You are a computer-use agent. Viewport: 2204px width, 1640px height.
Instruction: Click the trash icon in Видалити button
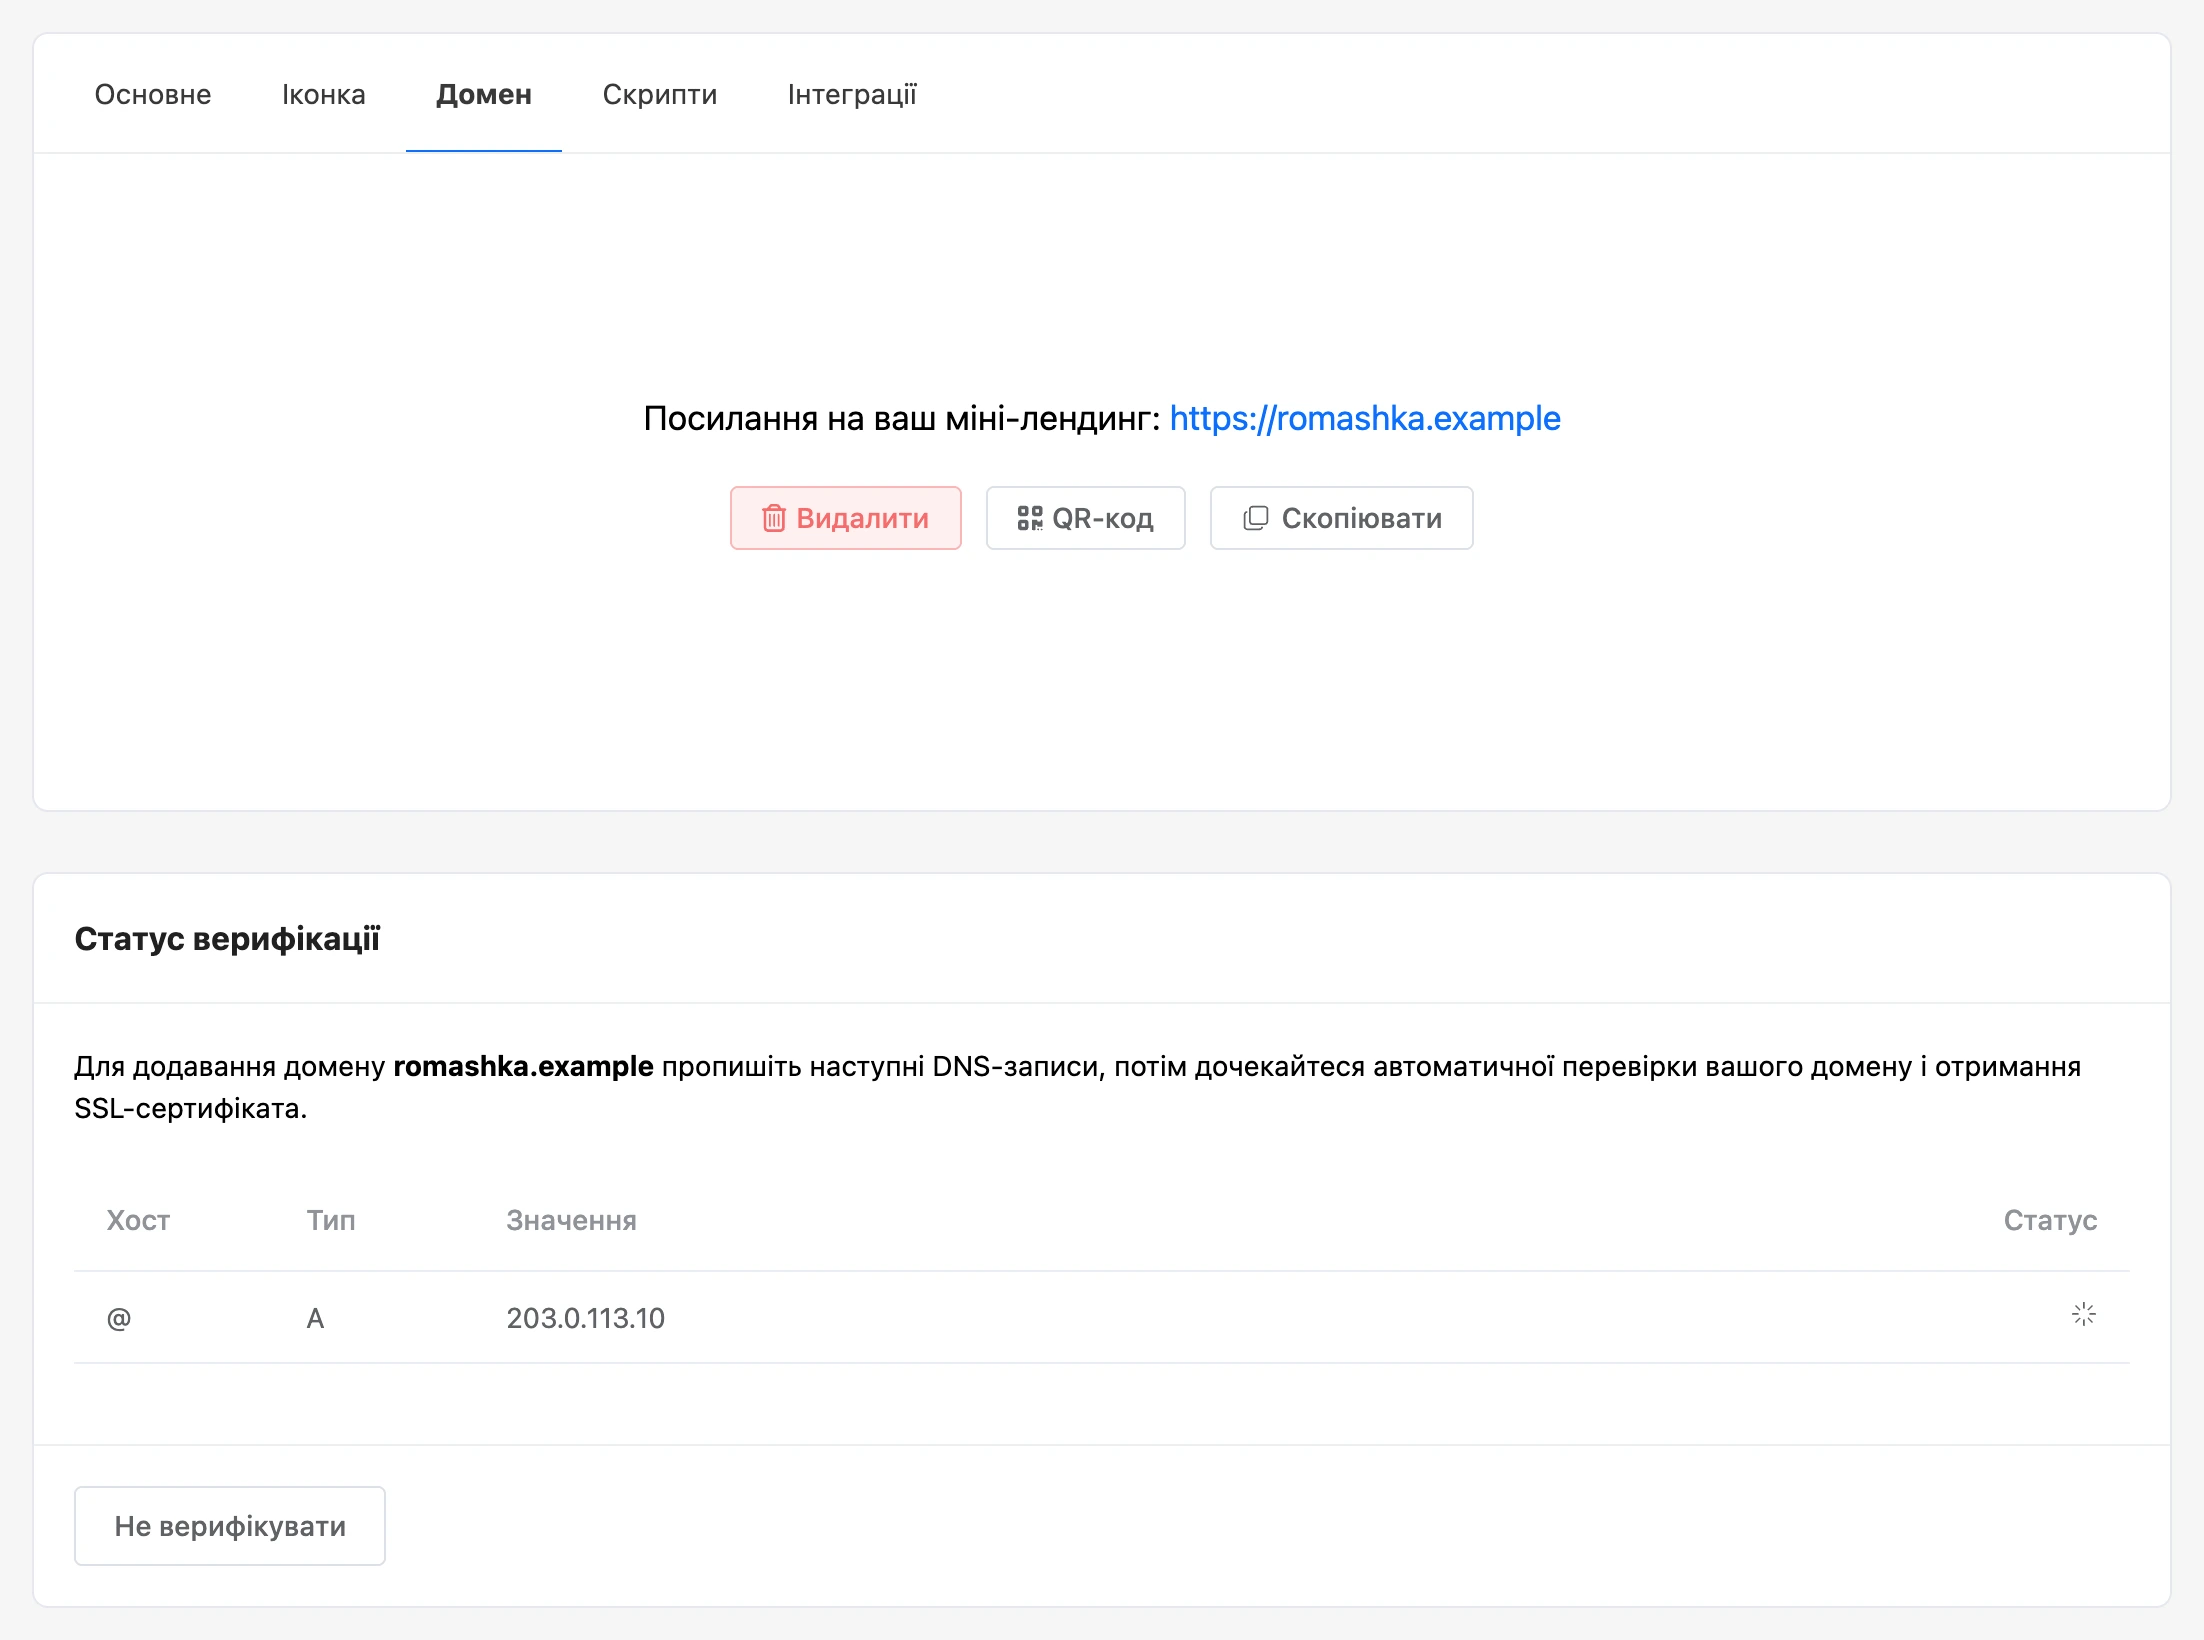tap(774, 518)
